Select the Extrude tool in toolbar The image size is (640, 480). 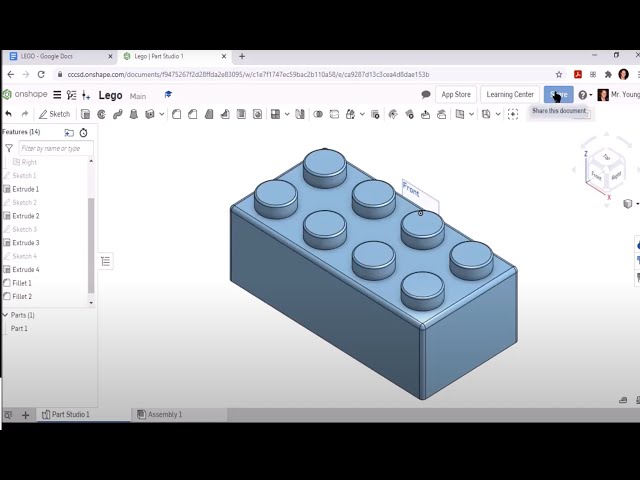[85, 114]
